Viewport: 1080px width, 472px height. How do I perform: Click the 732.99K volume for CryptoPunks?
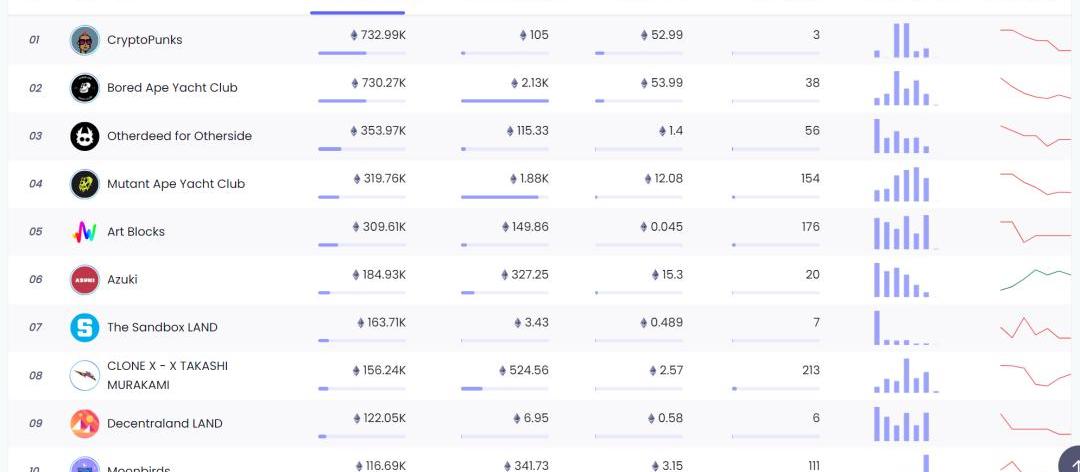click(x=378, y=35)
